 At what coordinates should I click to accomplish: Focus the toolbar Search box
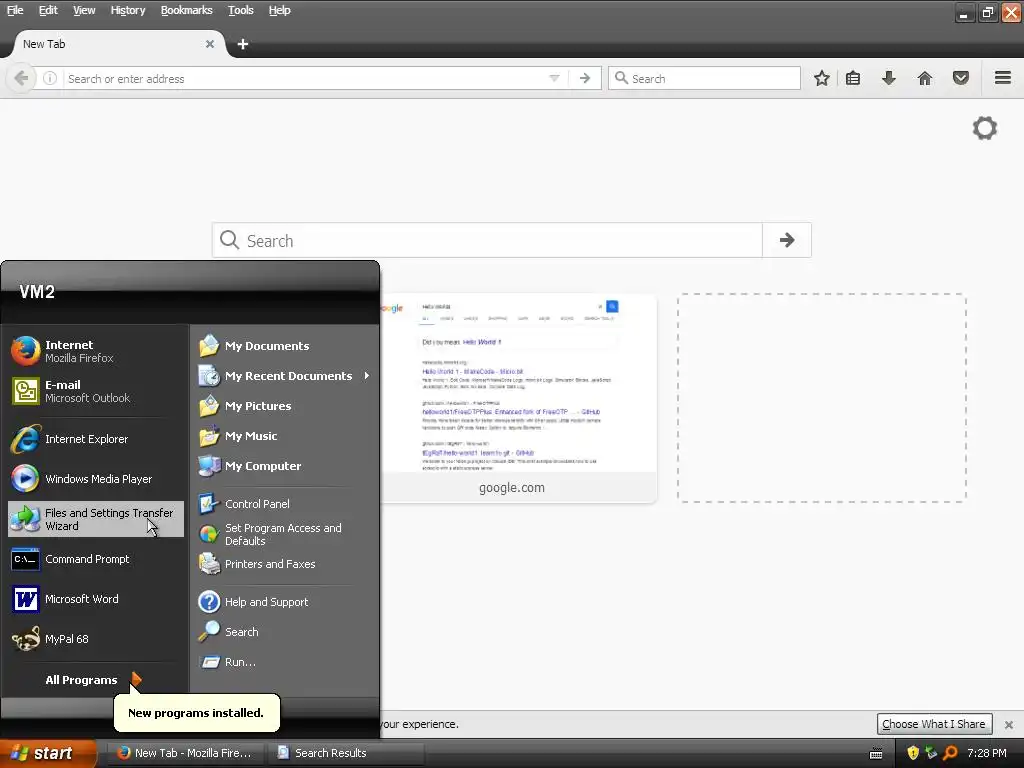[x=704, y=78]
